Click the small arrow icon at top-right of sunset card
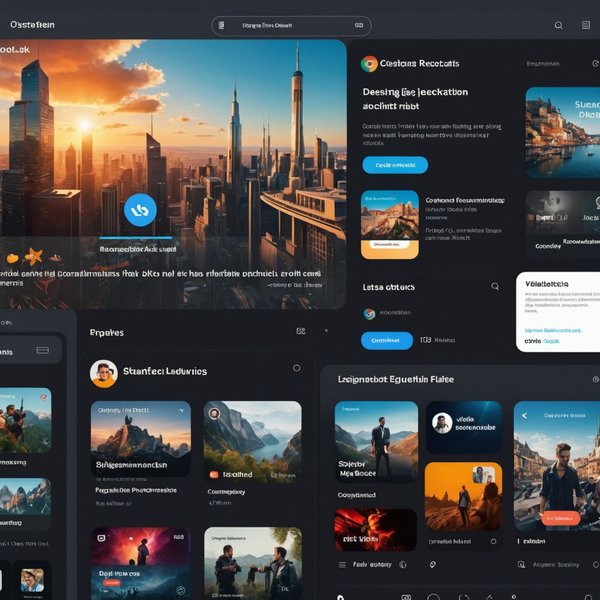The width and height of the screenshot is (600, 600). pyautogui.click(x=181, y=410)
